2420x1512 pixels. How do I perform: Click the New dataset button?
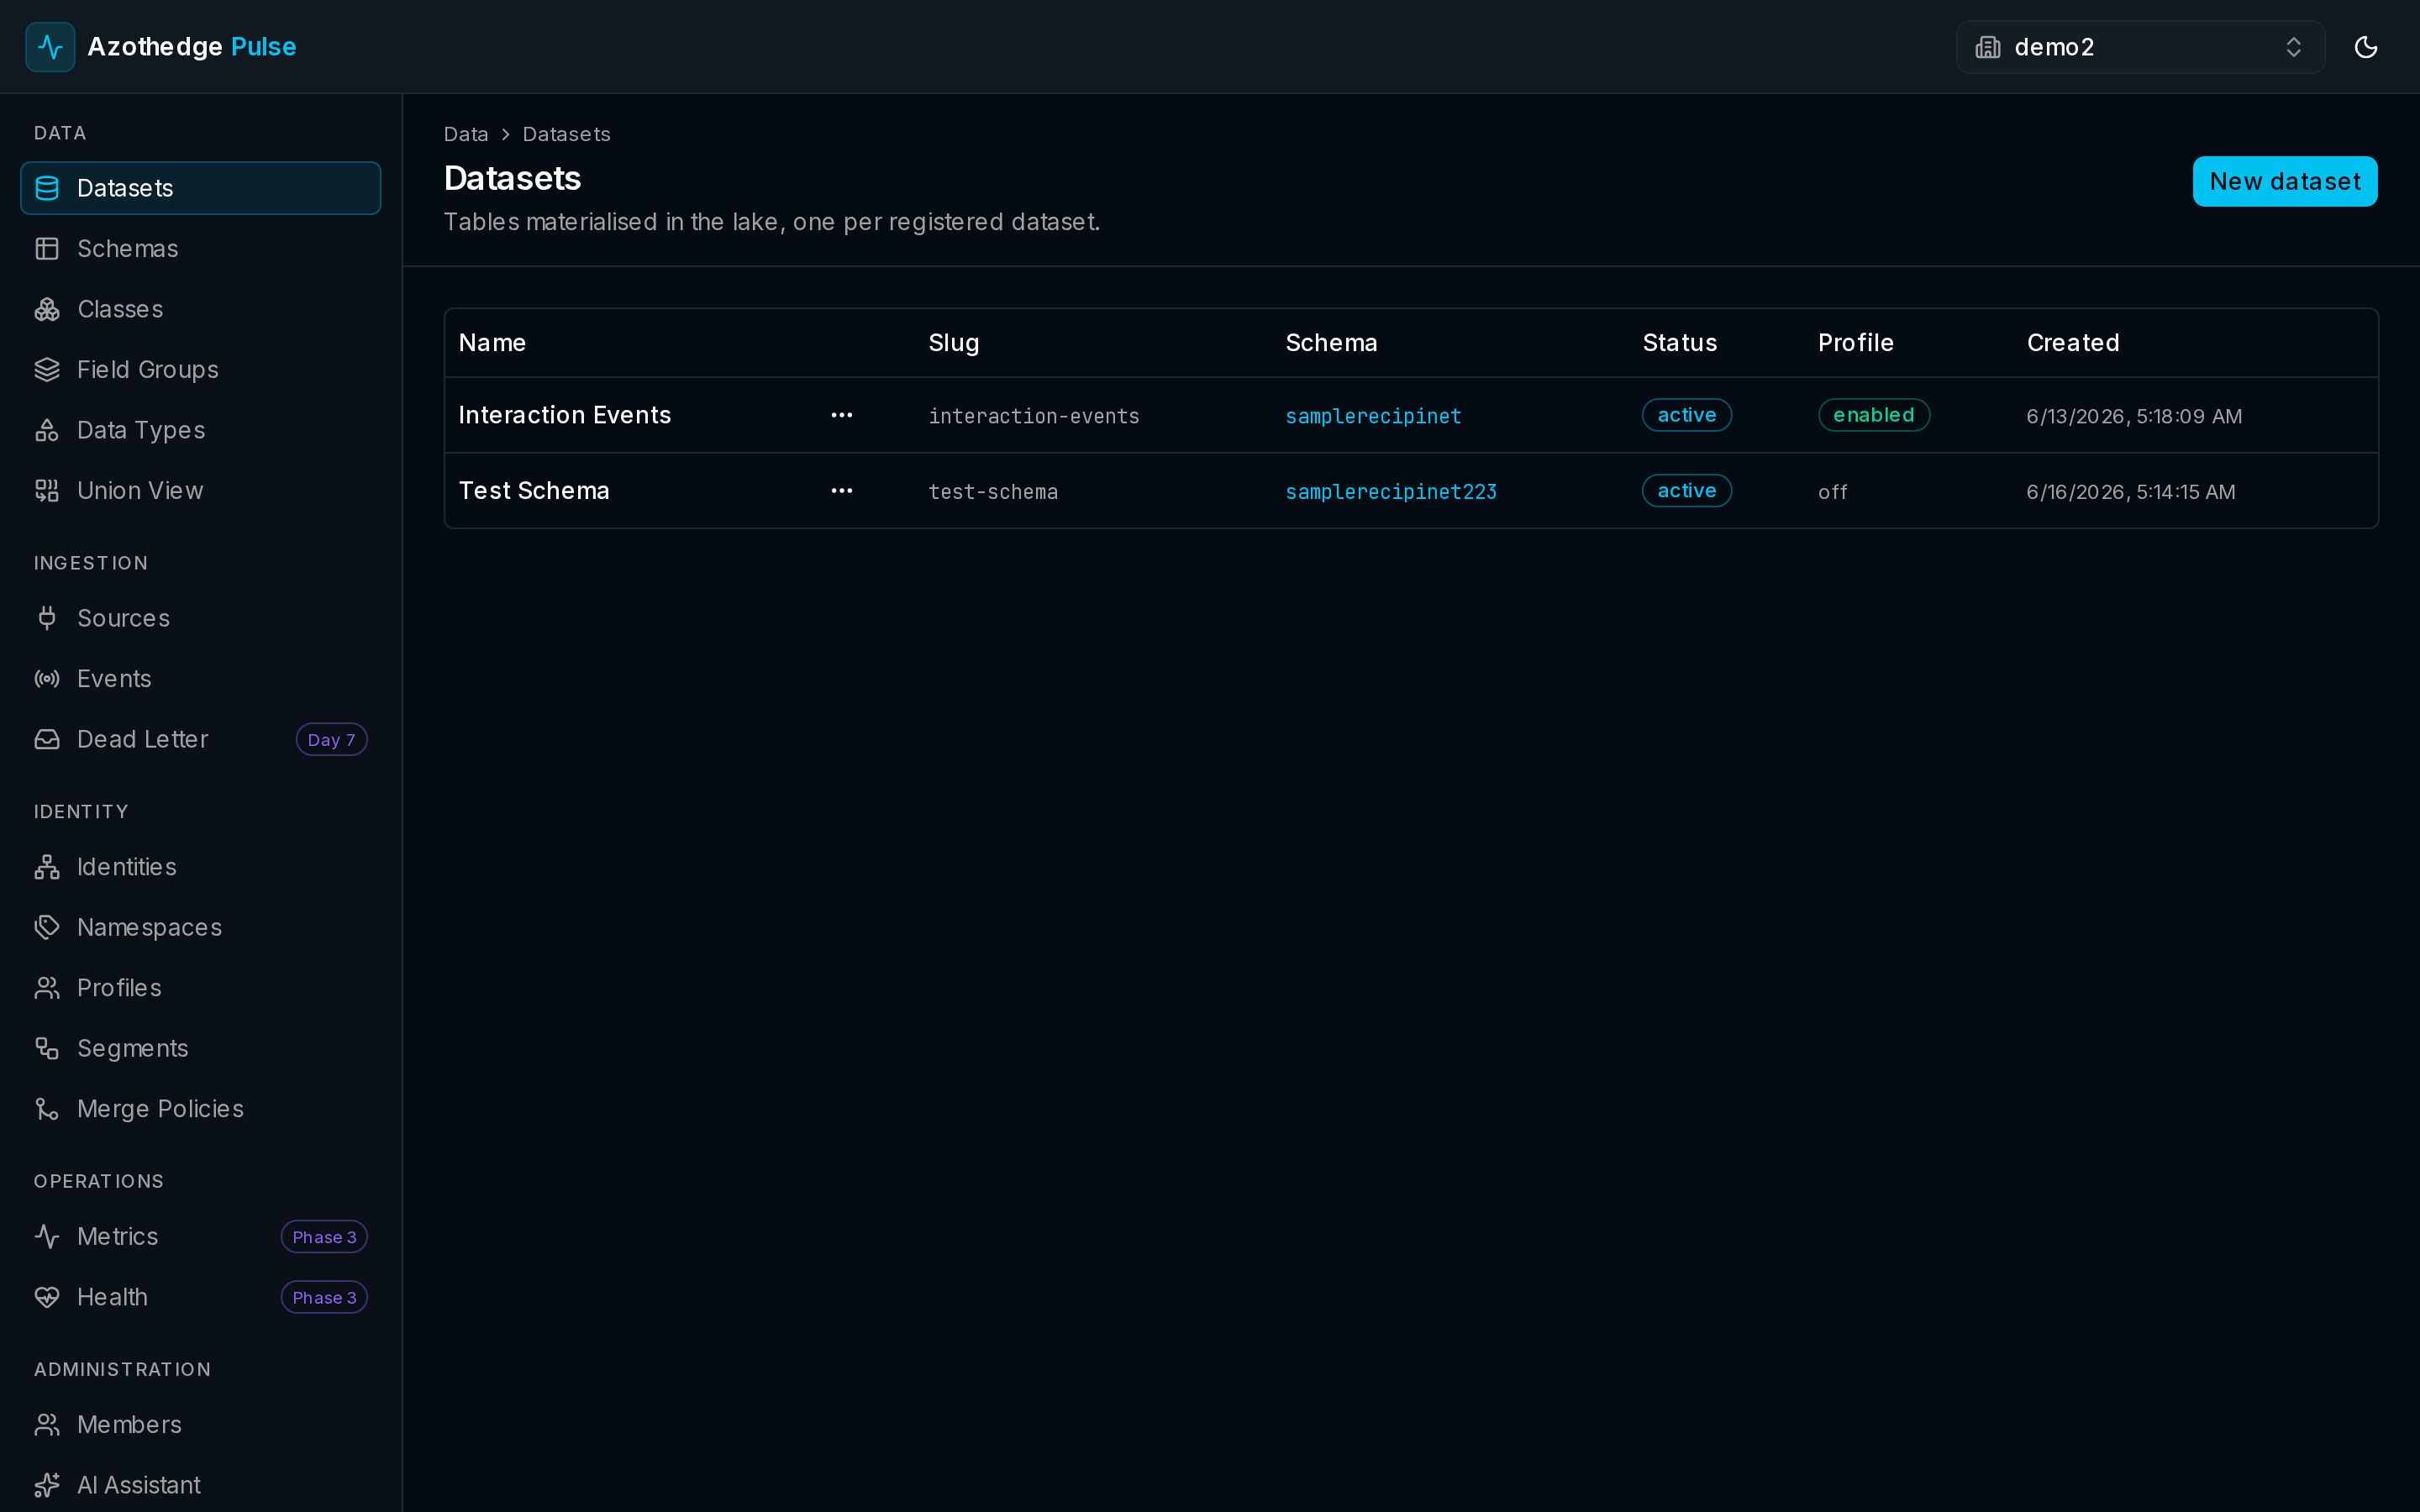(x=2285, y=181)
